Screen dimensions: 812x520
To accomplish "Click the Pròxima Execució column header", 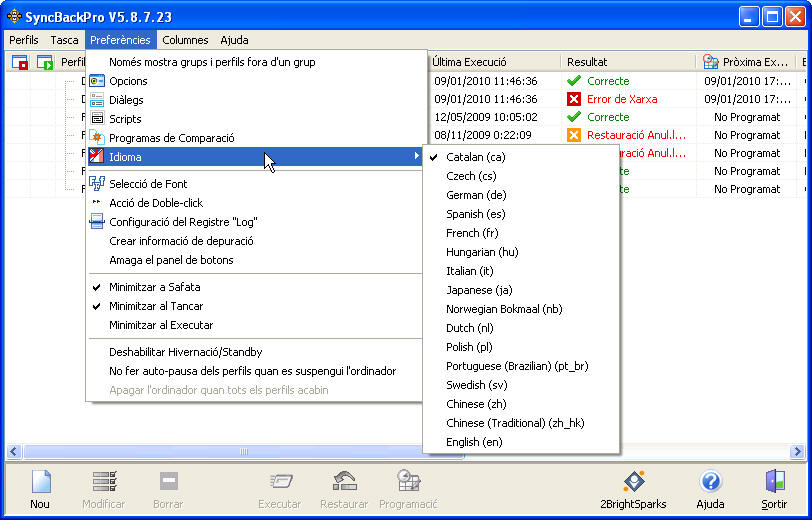I will (745, 62).
